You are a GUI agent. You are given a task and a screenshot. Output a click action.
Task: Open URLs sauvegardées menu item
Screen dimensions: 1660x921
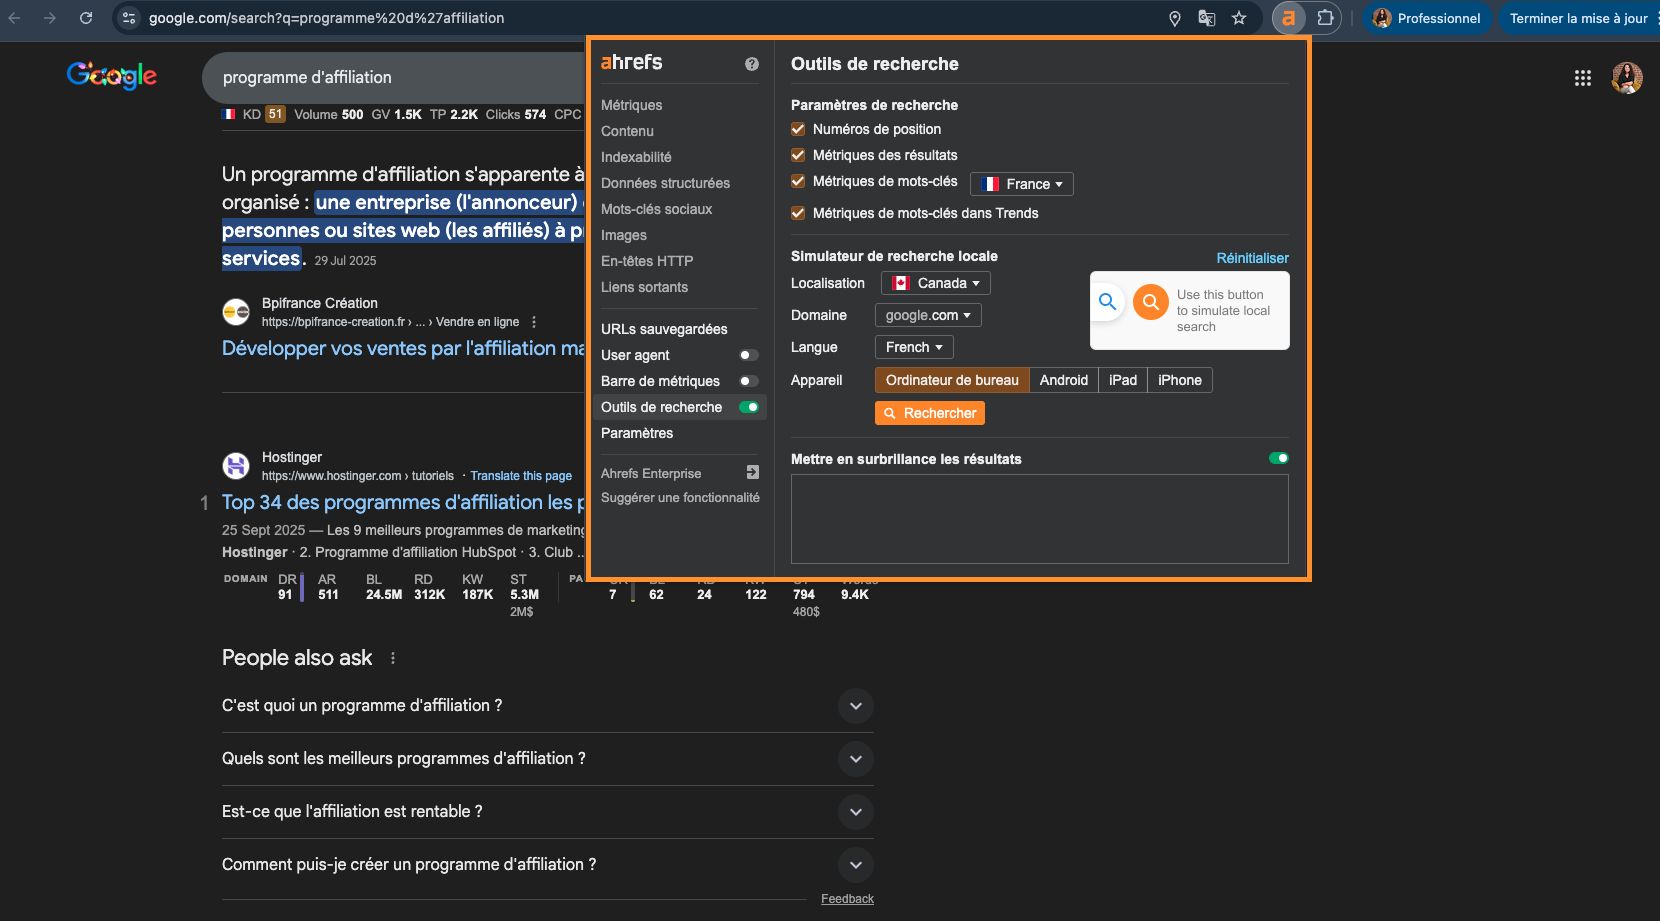(664, 329)
